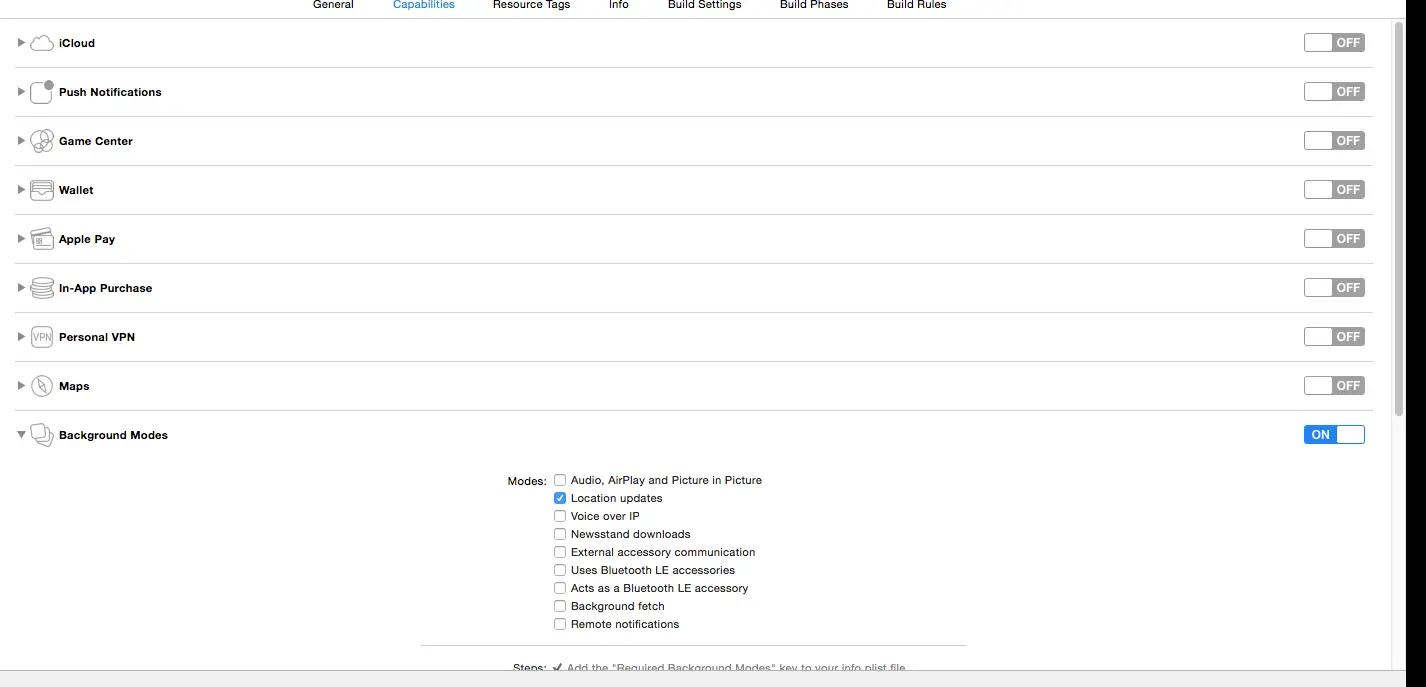The image size is (1426, 687).
Task: Click the "Background Modes" heading text
Action: [113, 435]
